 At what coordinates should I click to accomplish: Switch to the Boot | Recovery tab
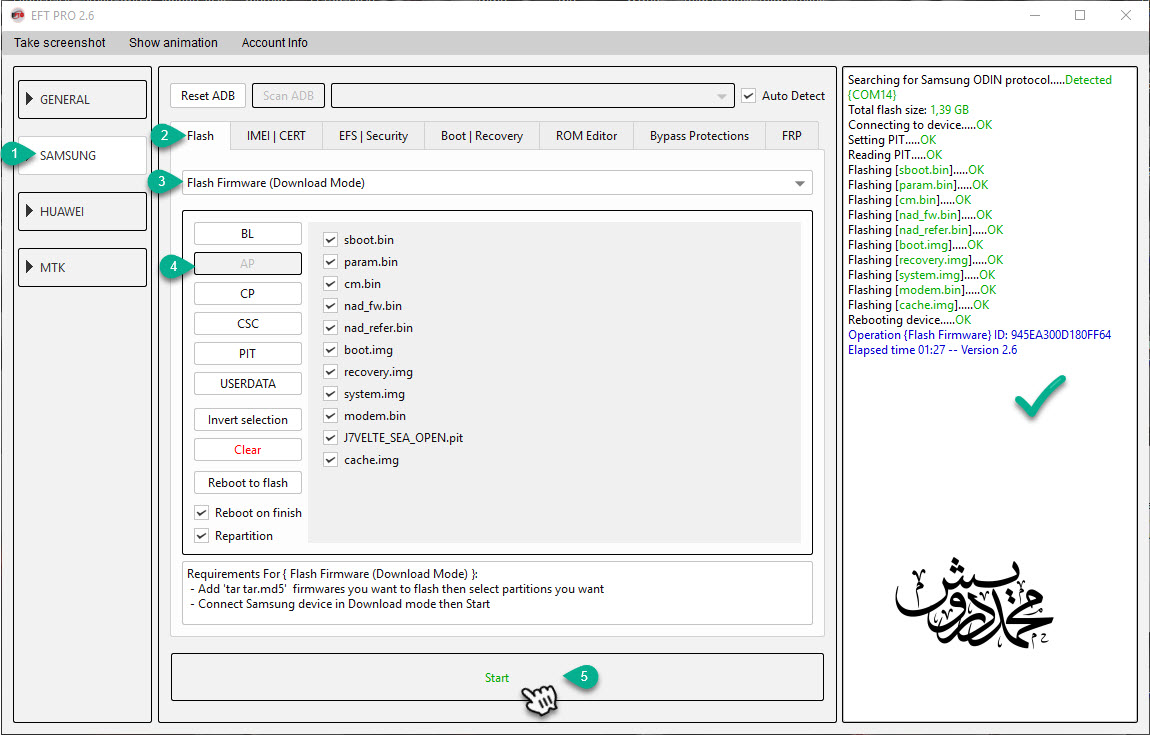tap(482, 136)
